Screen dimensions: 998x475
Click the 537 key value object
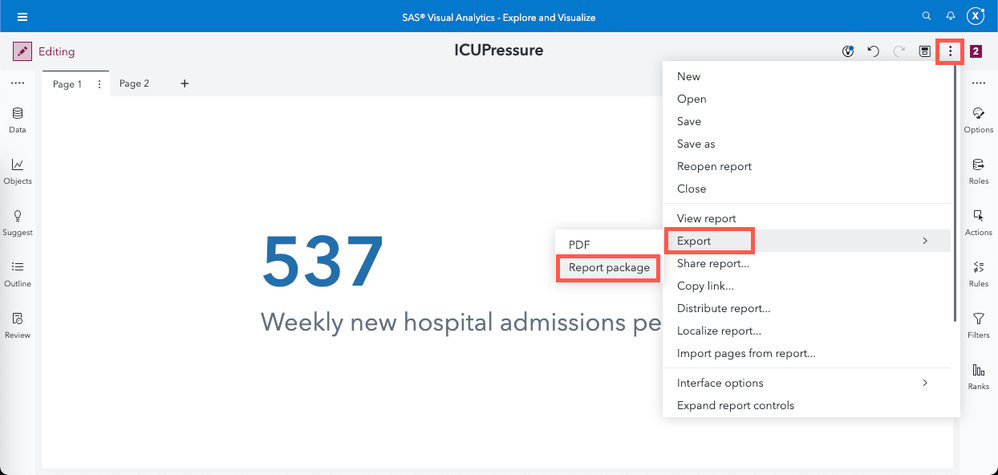click(323, 262)
